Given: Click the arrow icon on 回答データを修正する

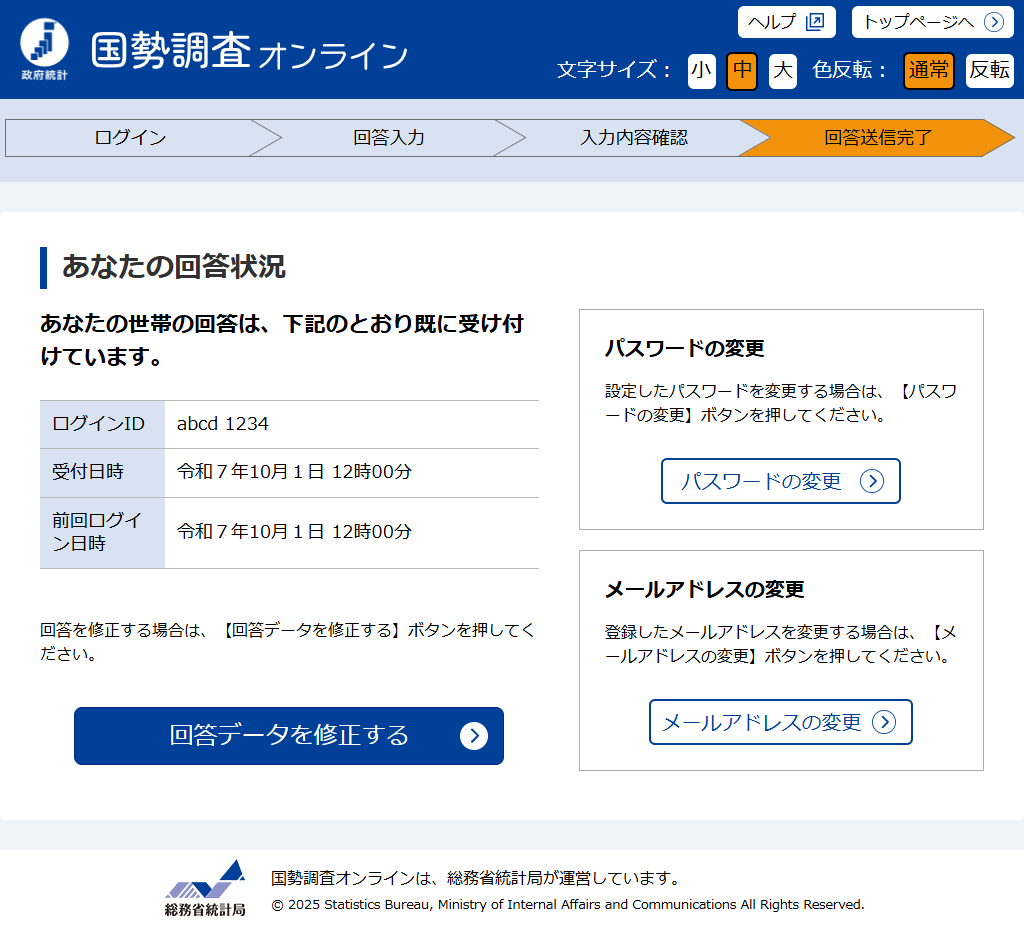Looking at the screenshot, I should point(473,736).
